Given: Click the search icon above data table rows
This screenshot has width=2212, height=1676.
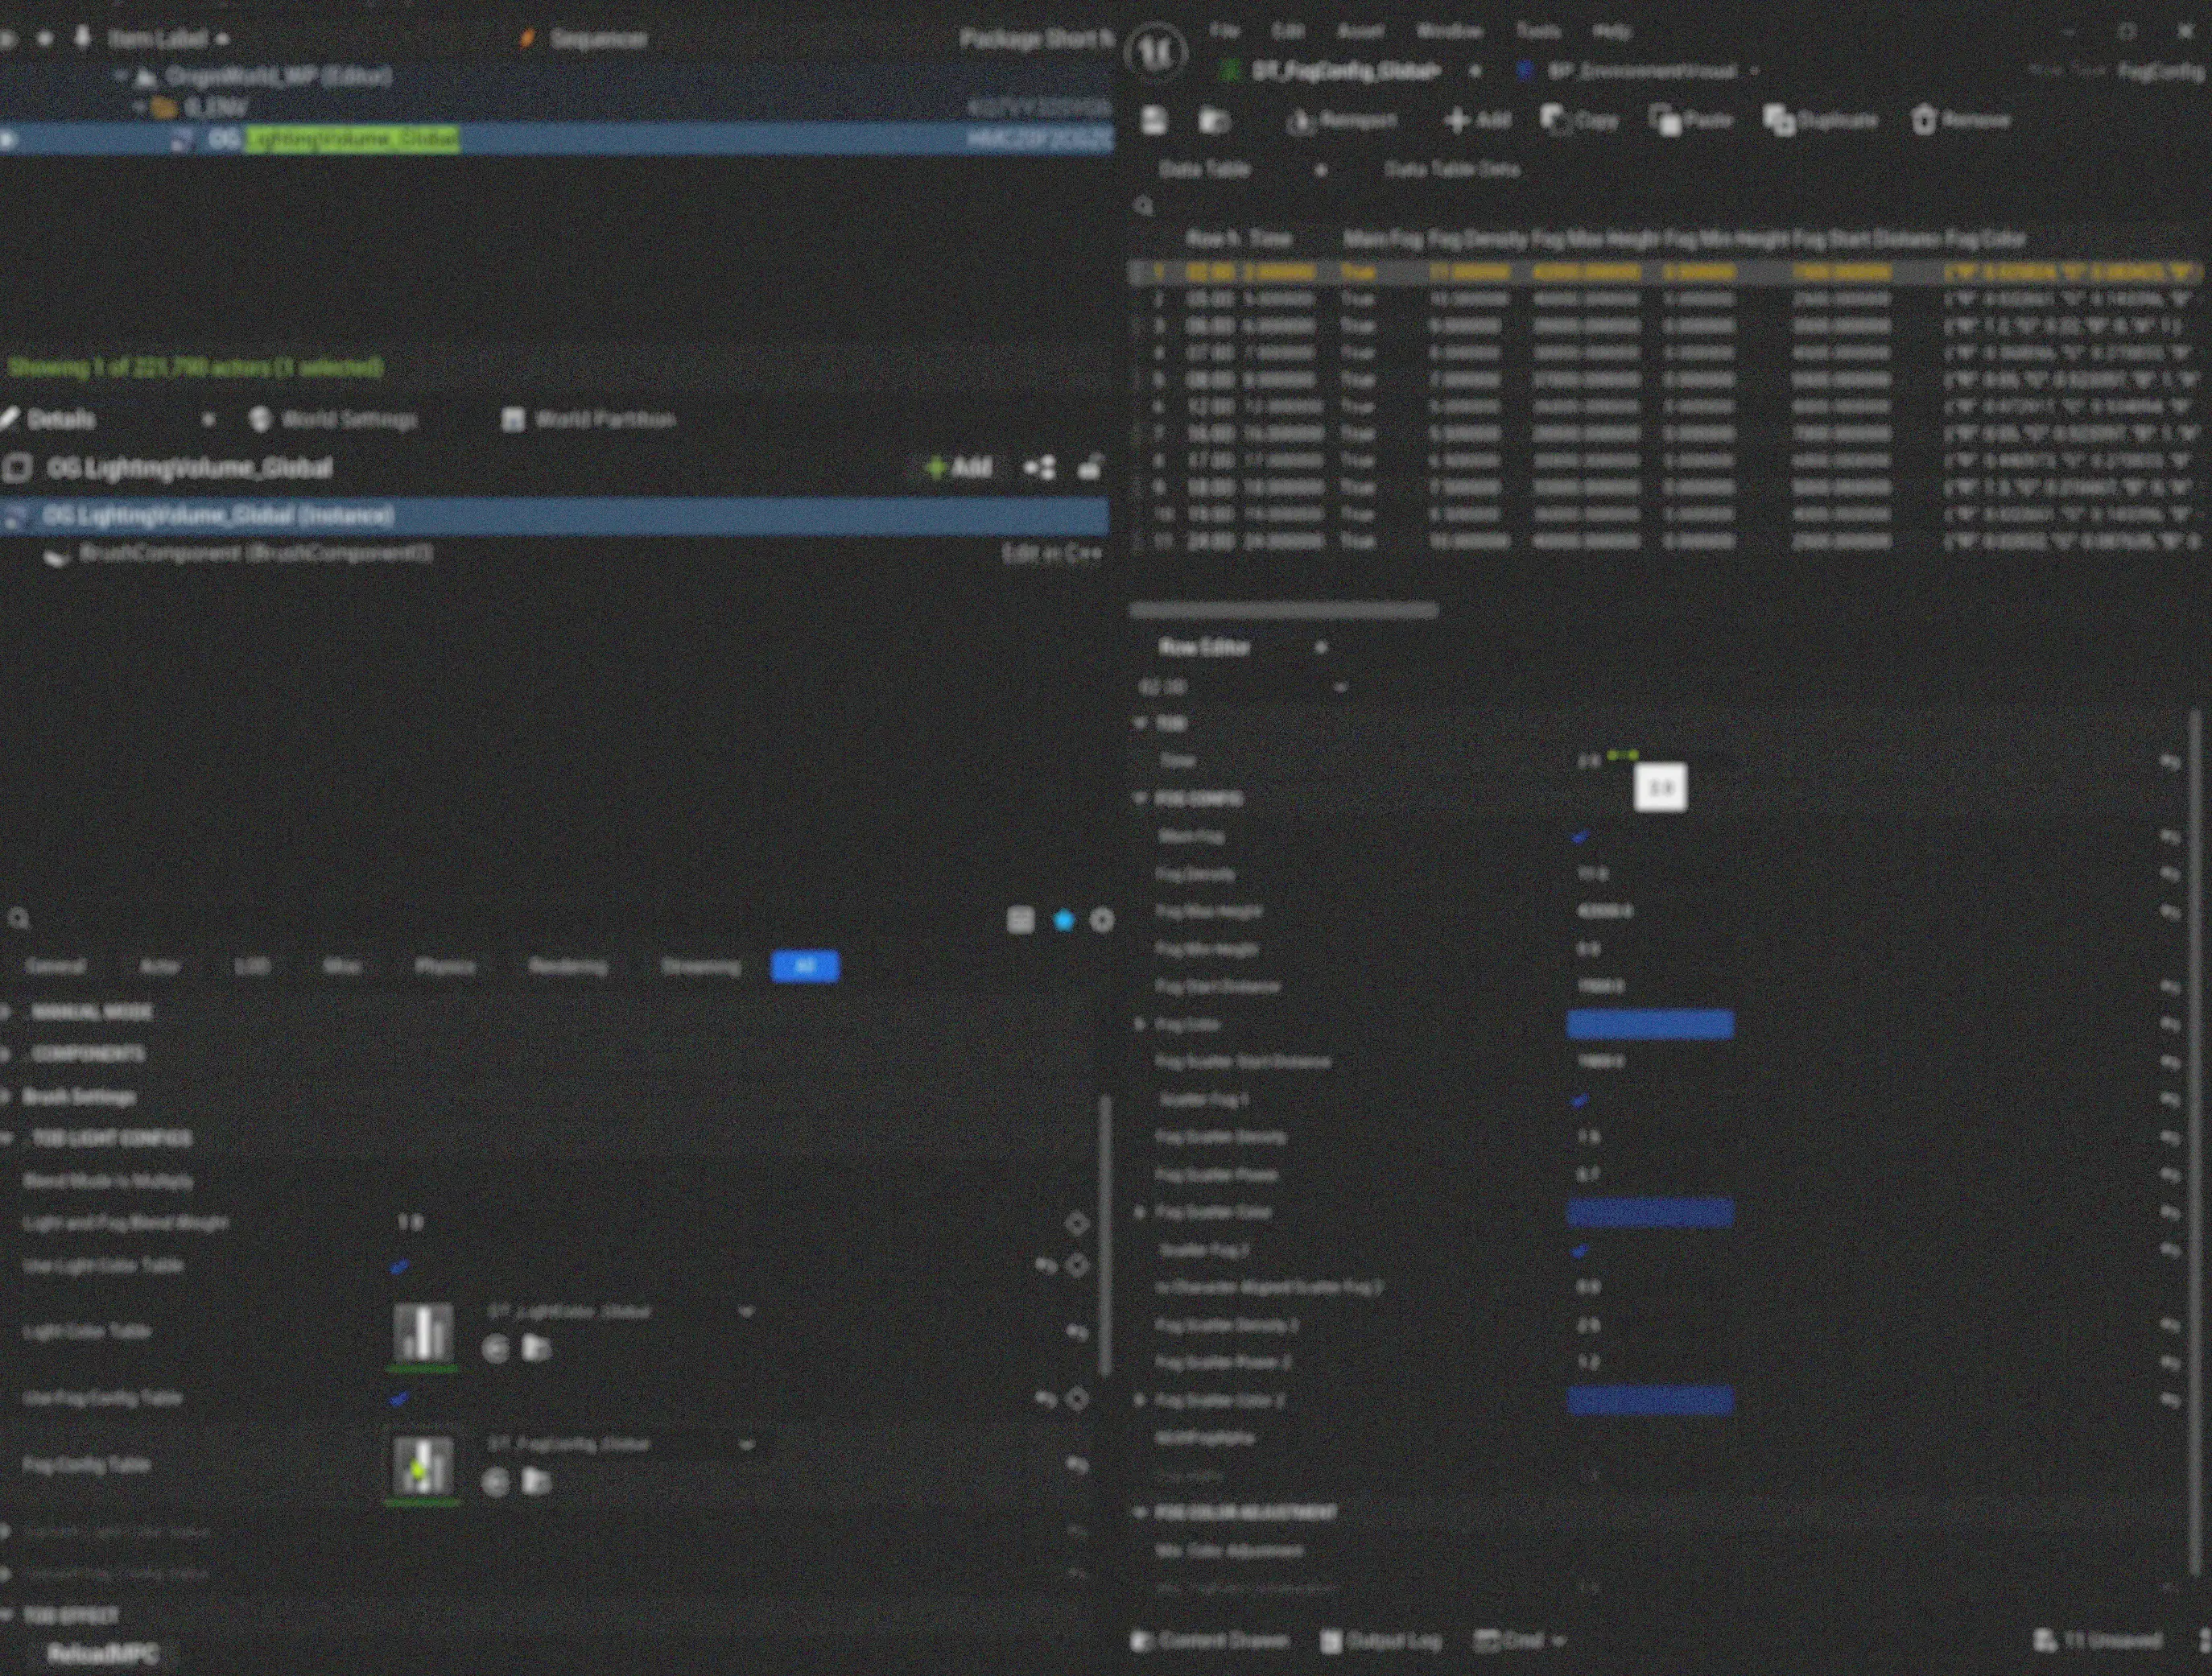Looking at the screenshot, I should point(1144,206).
